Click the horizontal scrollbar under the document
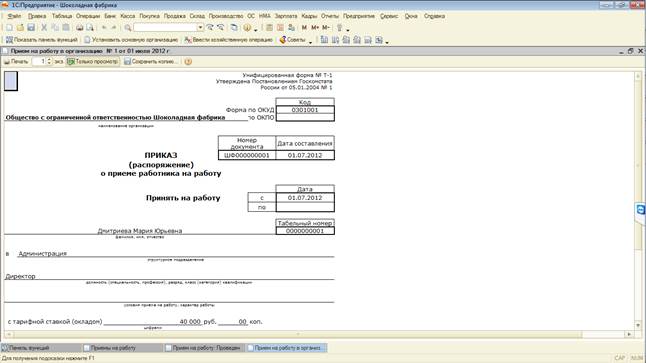This screenshot has width=646, height=363. click(319, 334)
